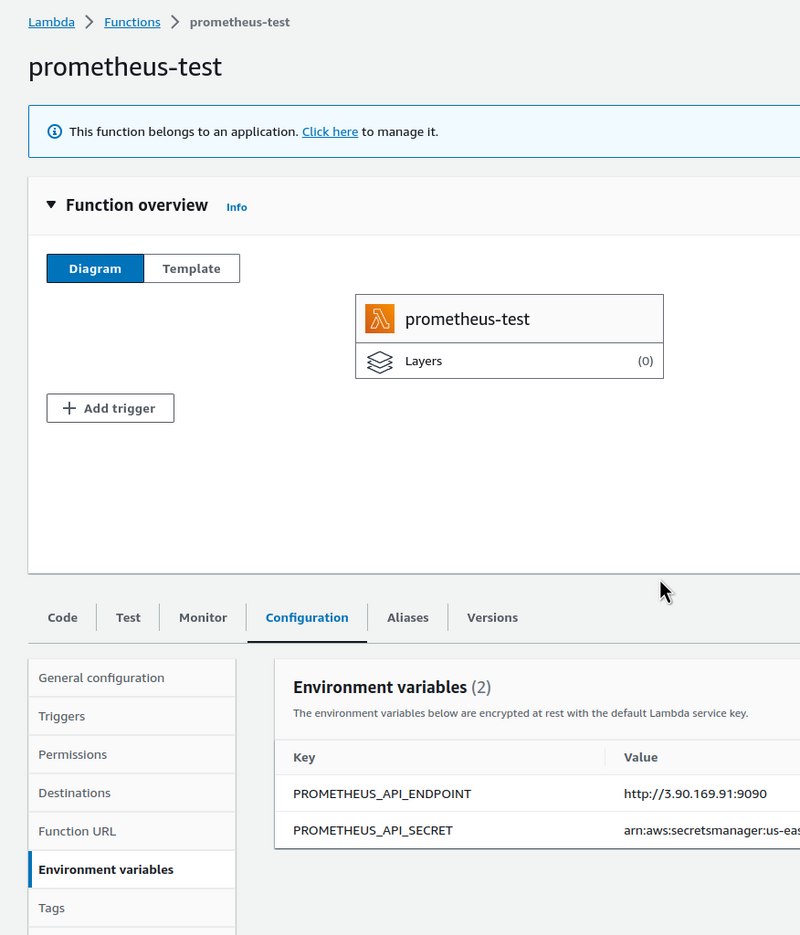The image size is (800, 935).
Task: Click the orange Lambda function icon
Action: [x=380, y=319]
